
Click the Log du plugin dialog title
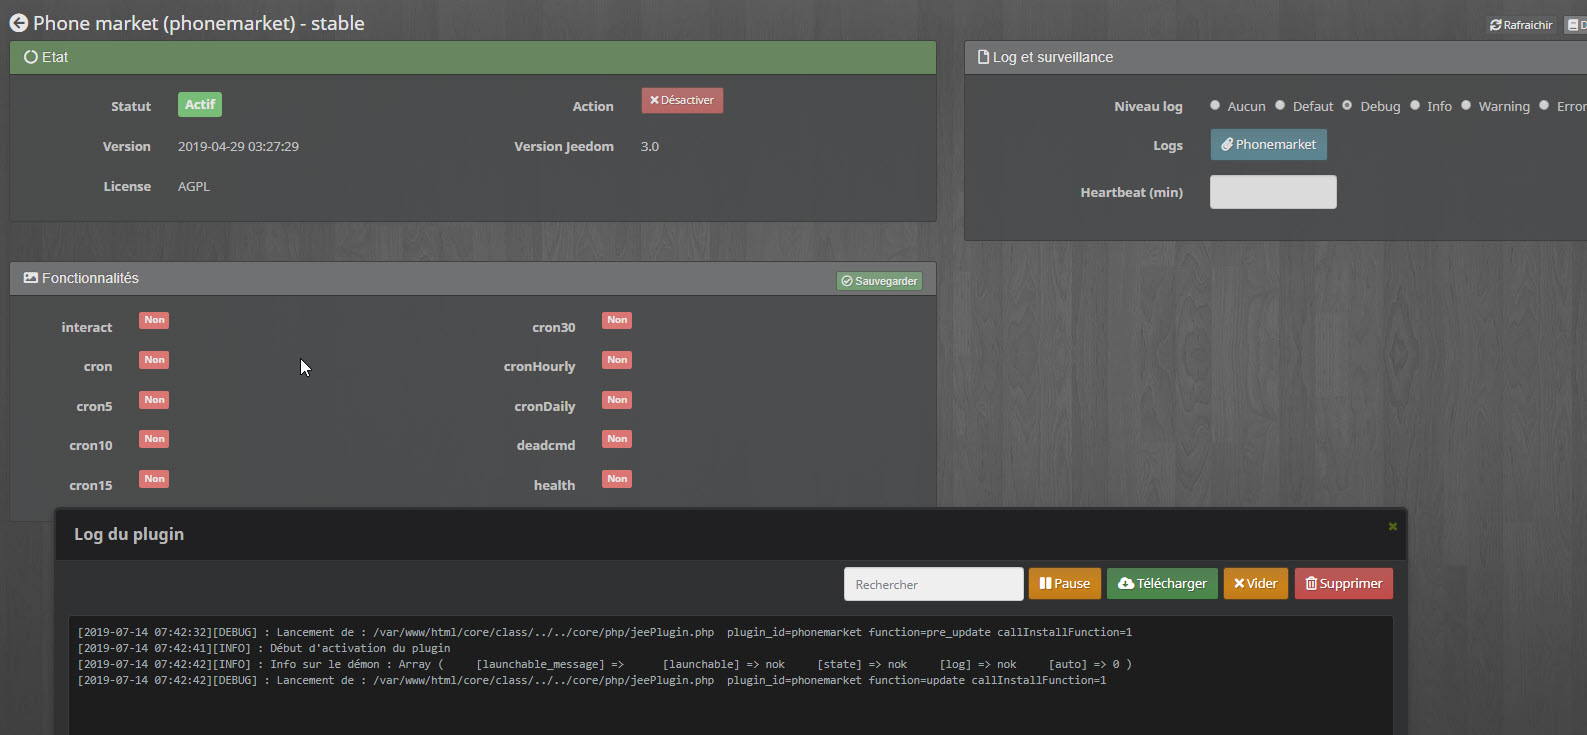pos(129,534)
